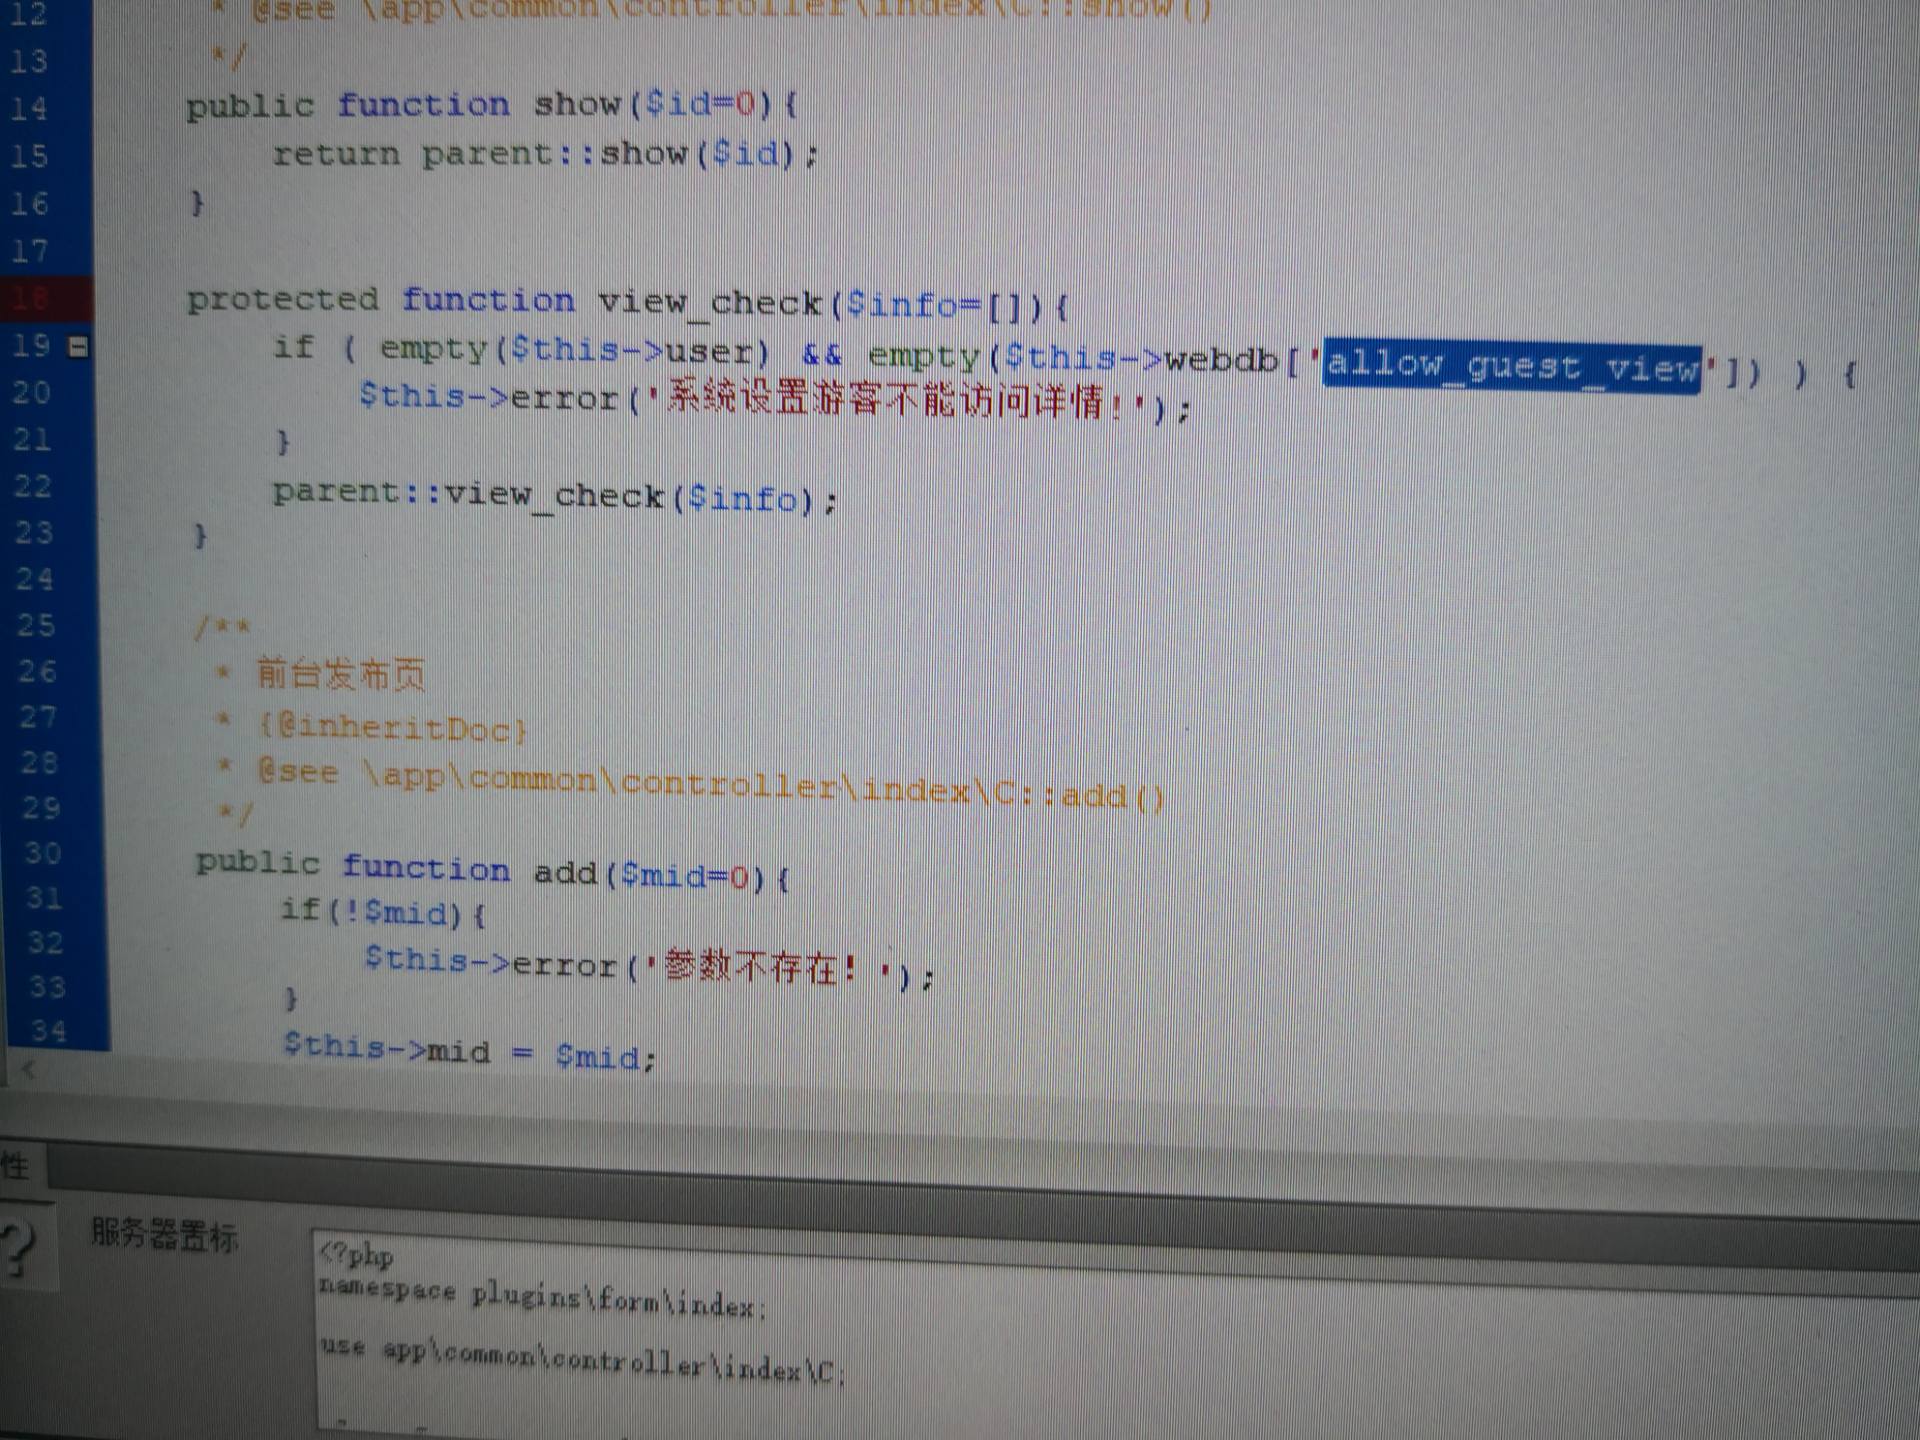This screenshot has width=1920, height=1440.
Task: Click line number 22 in gutter
Action: click(33, 486)
